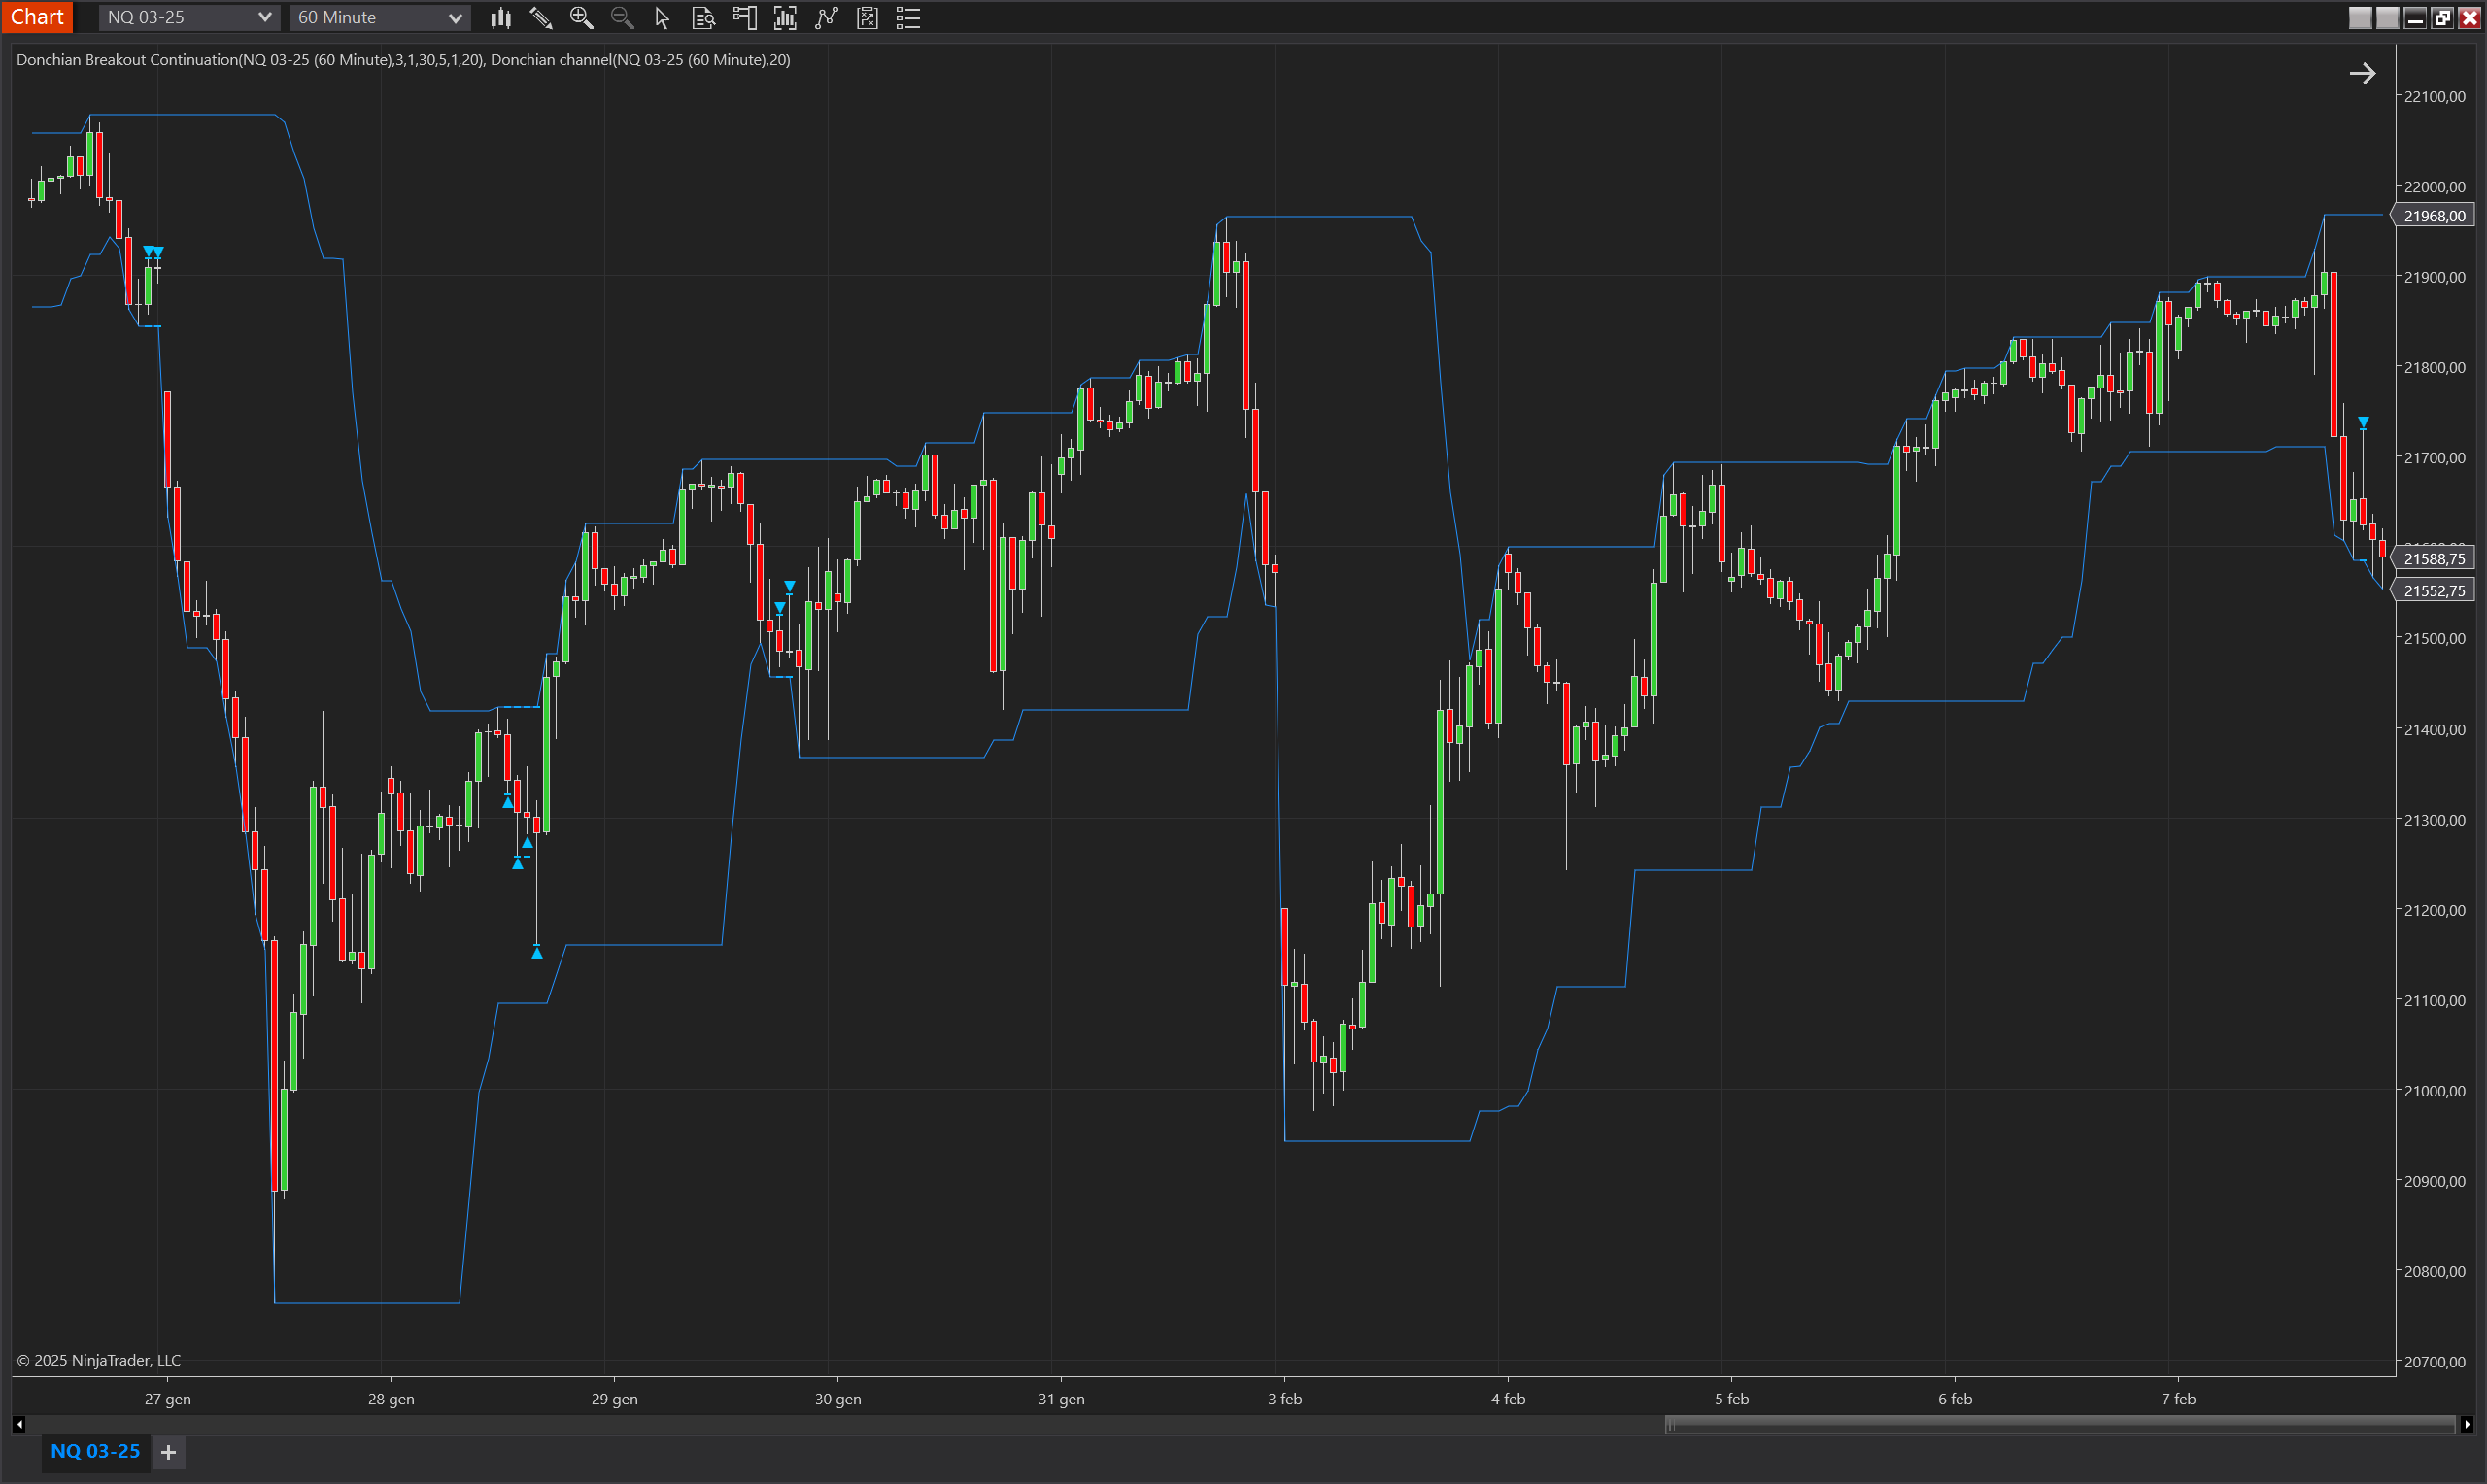Click the scrollbar right arrow
Image resolution: width=2487 pixels, height=1484 pixels.
pyautogui.click(x=2467, y=1424)
